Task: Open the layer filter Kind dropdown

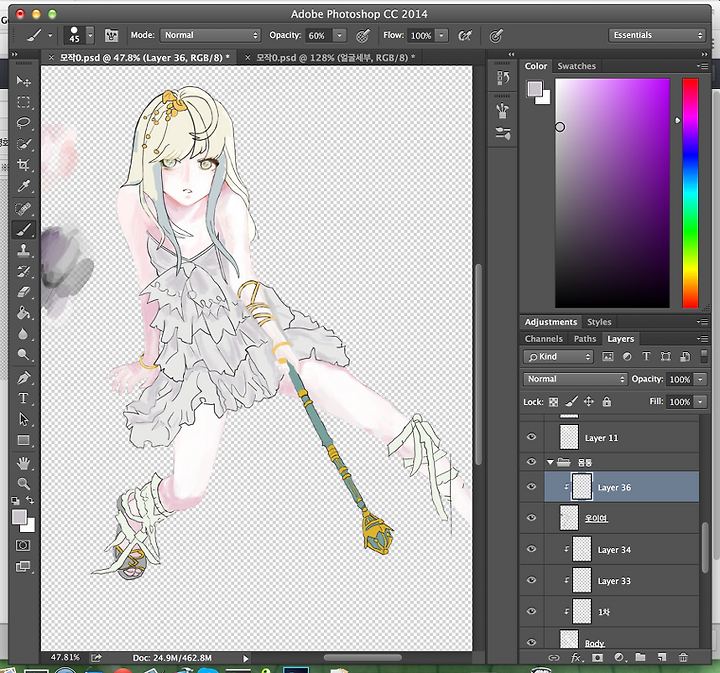Action: pyautogui.click(x=558, y=357)
